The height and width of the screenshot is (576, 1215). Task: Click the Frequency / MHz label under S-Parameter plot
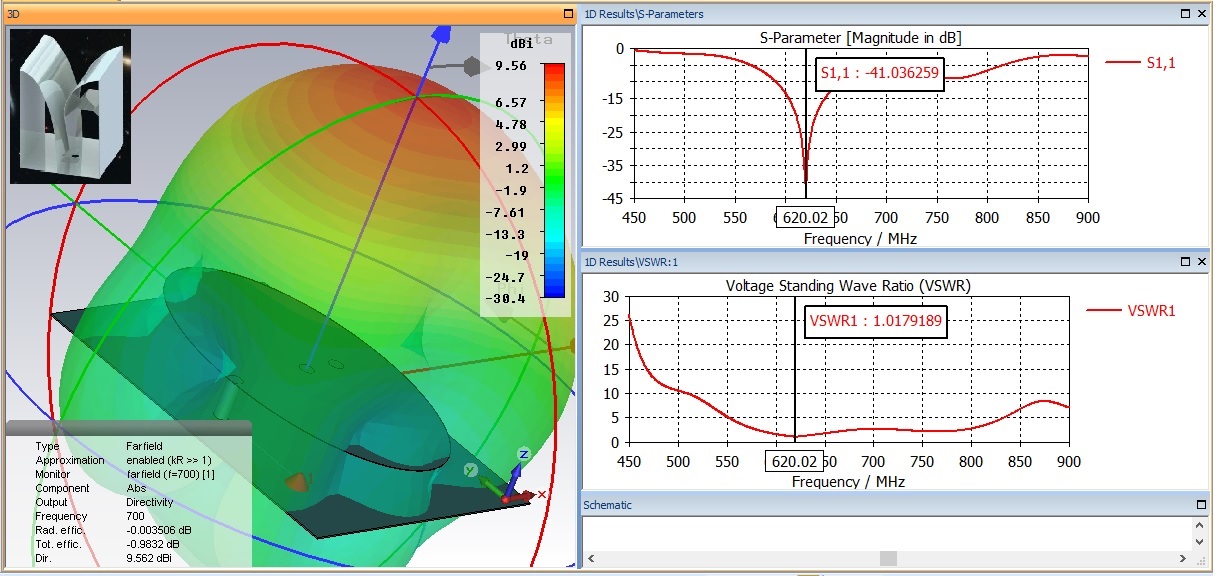[860, 239]
